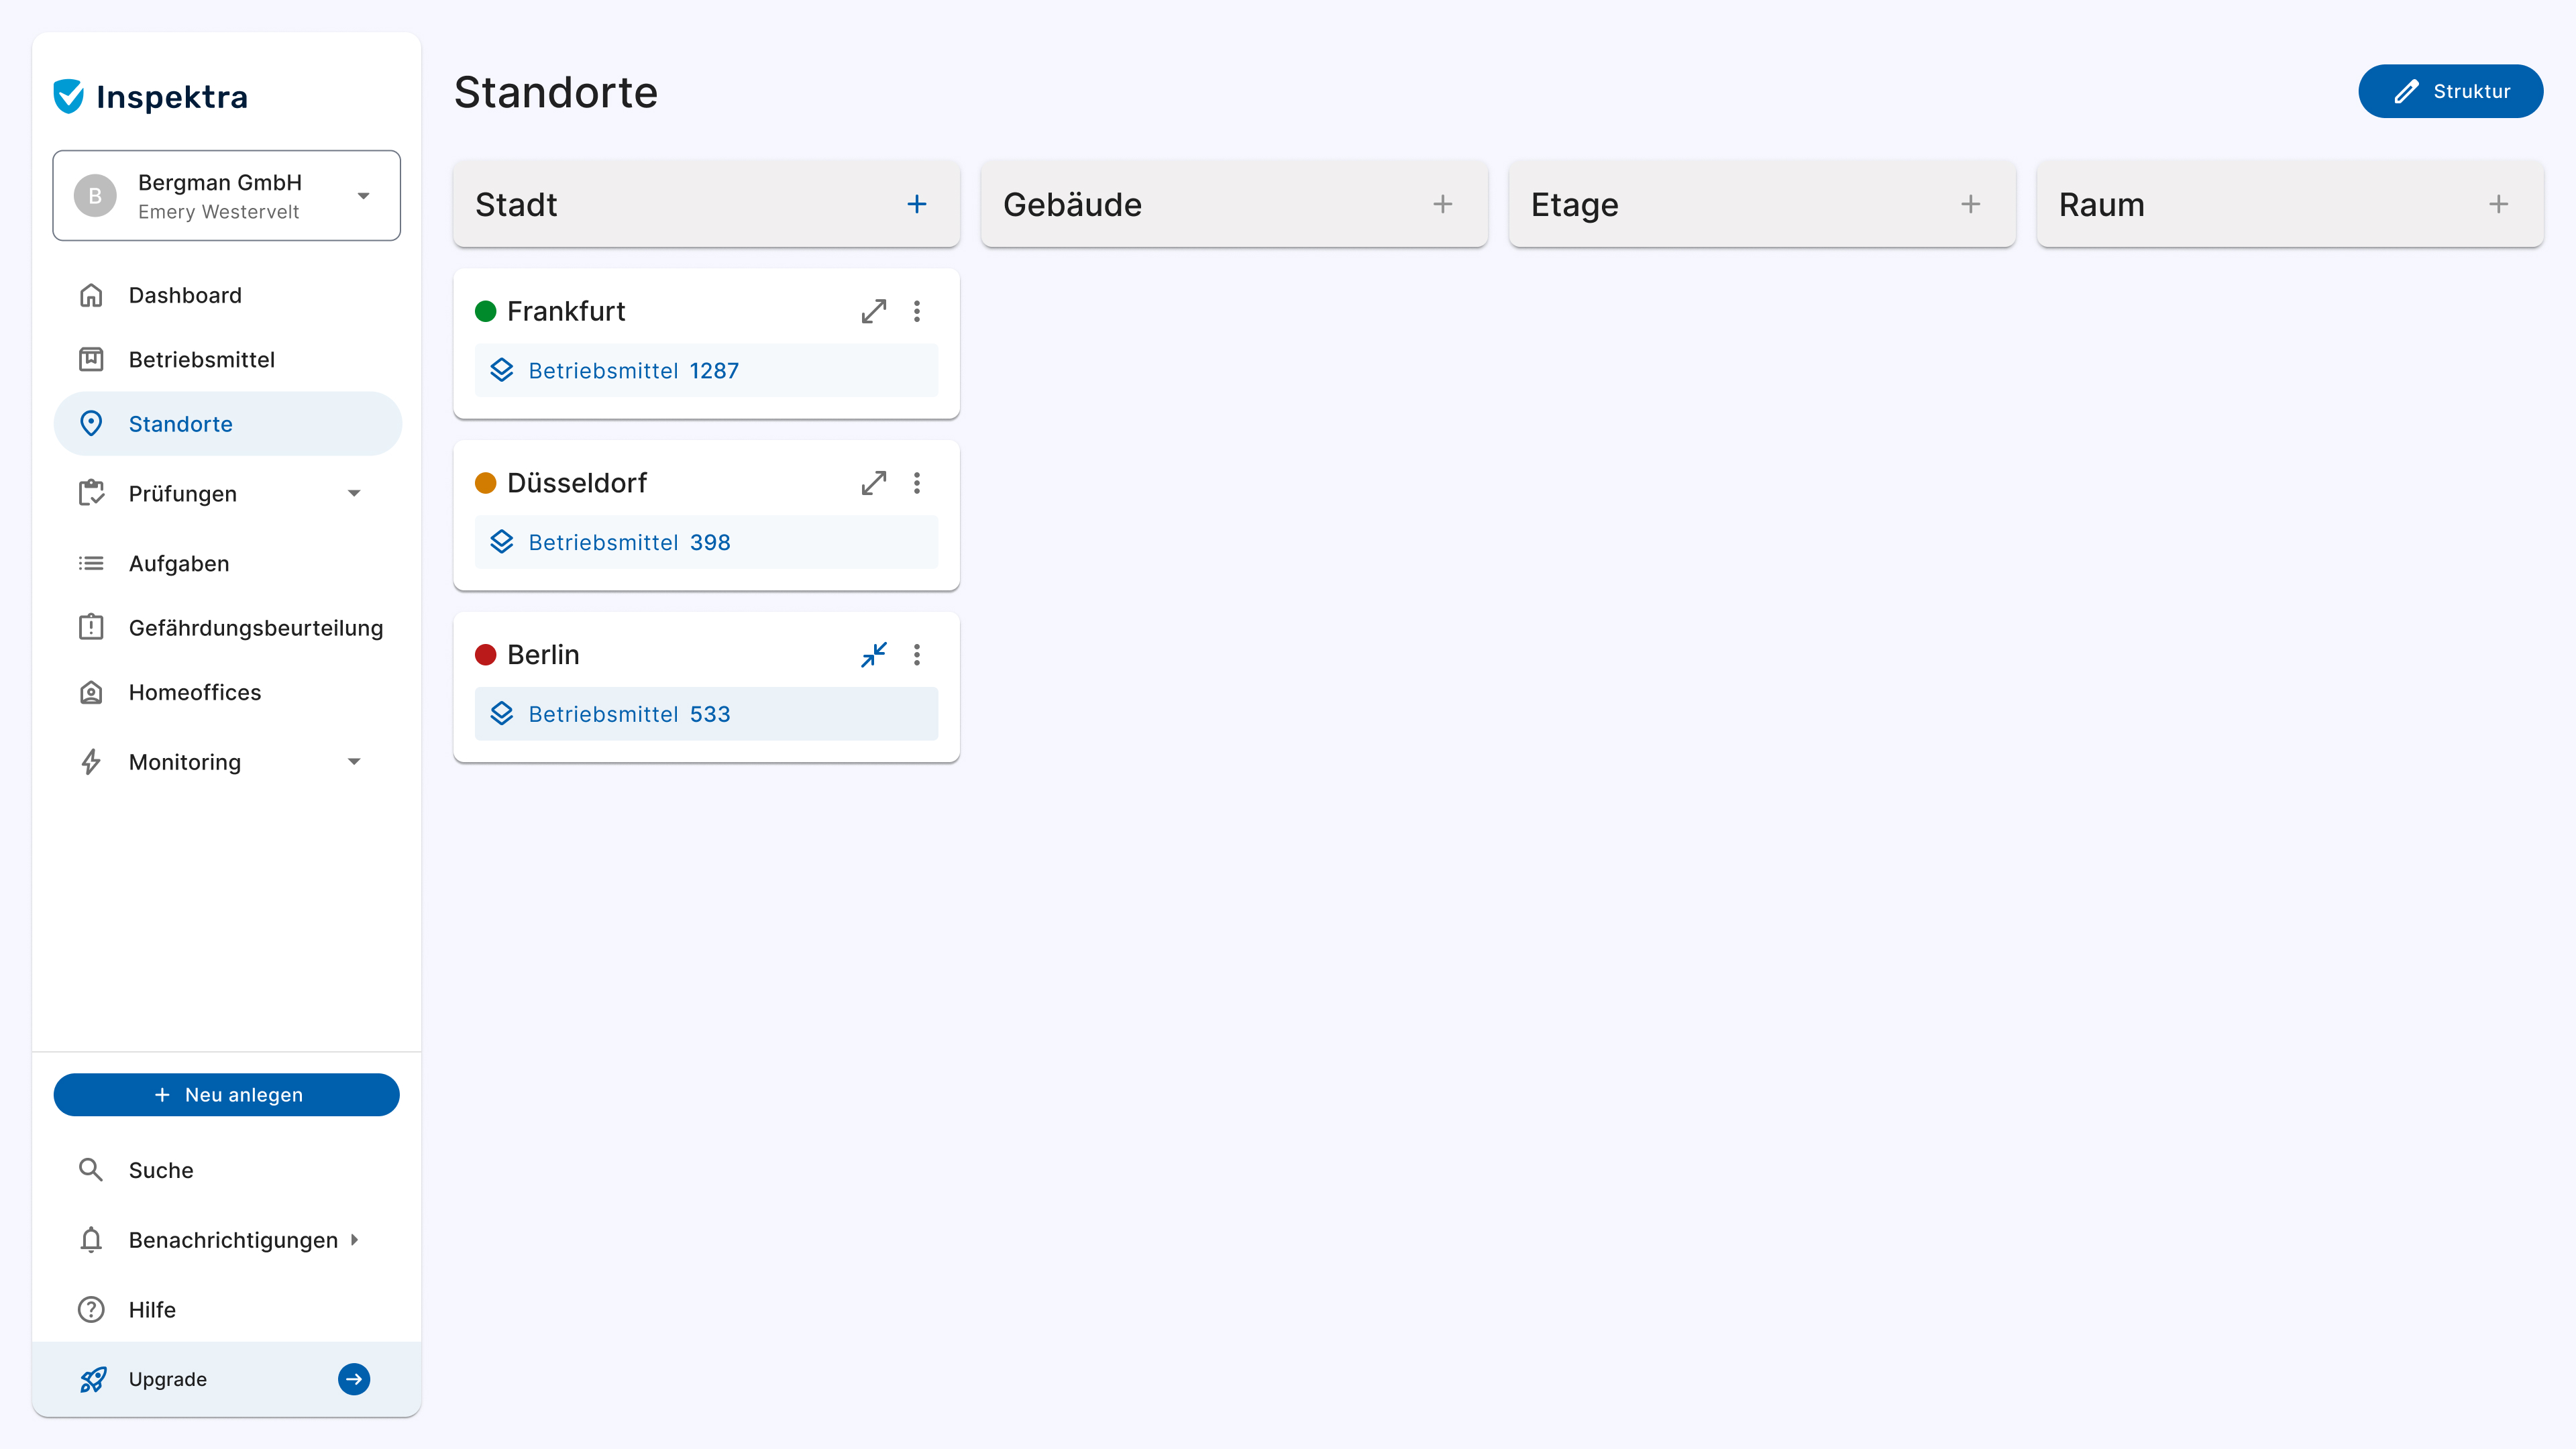Open Frankfurt Betriebsmittel 1287 link
Viewport: 2576px width, 1449px height.
633,370
